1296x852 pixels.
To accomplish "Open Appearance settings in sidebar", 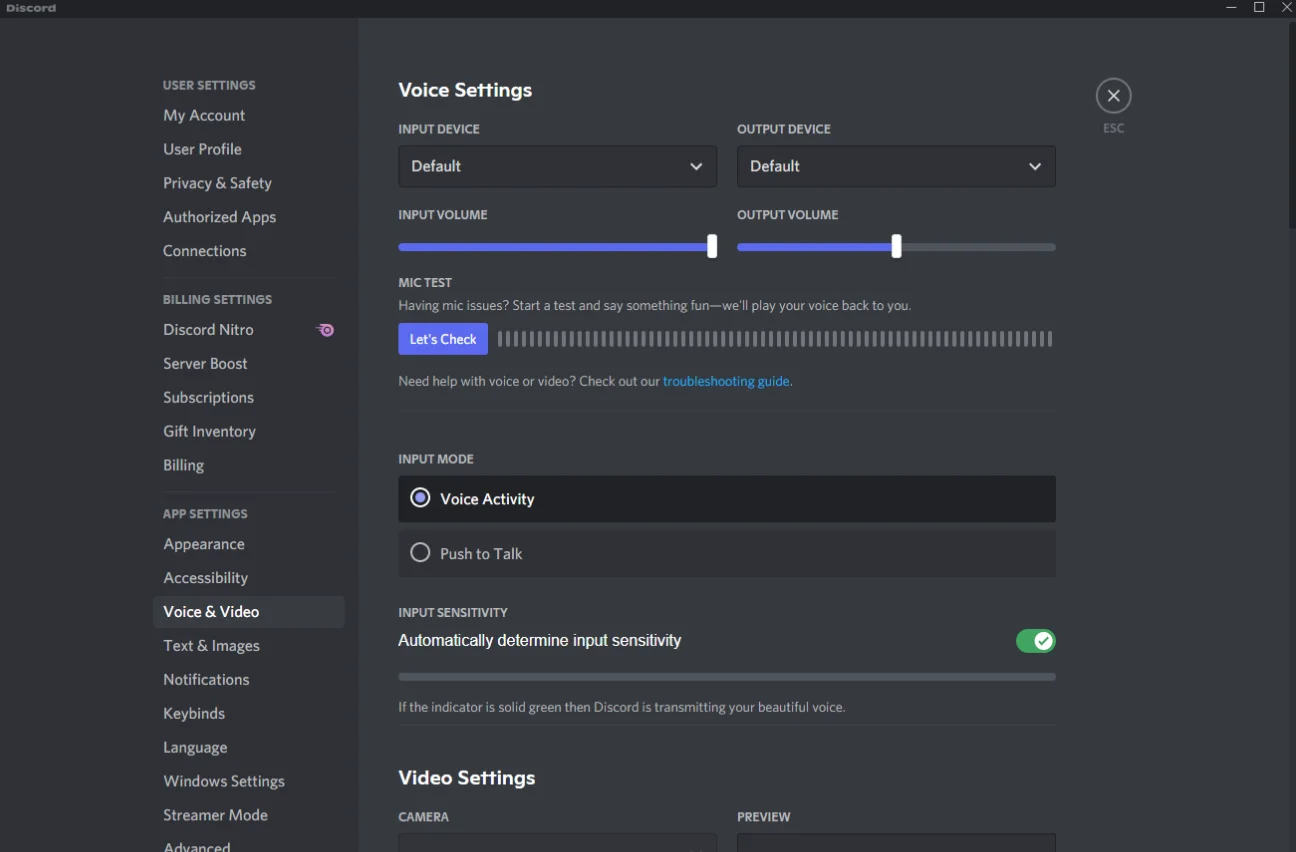I will coord(204,545).
